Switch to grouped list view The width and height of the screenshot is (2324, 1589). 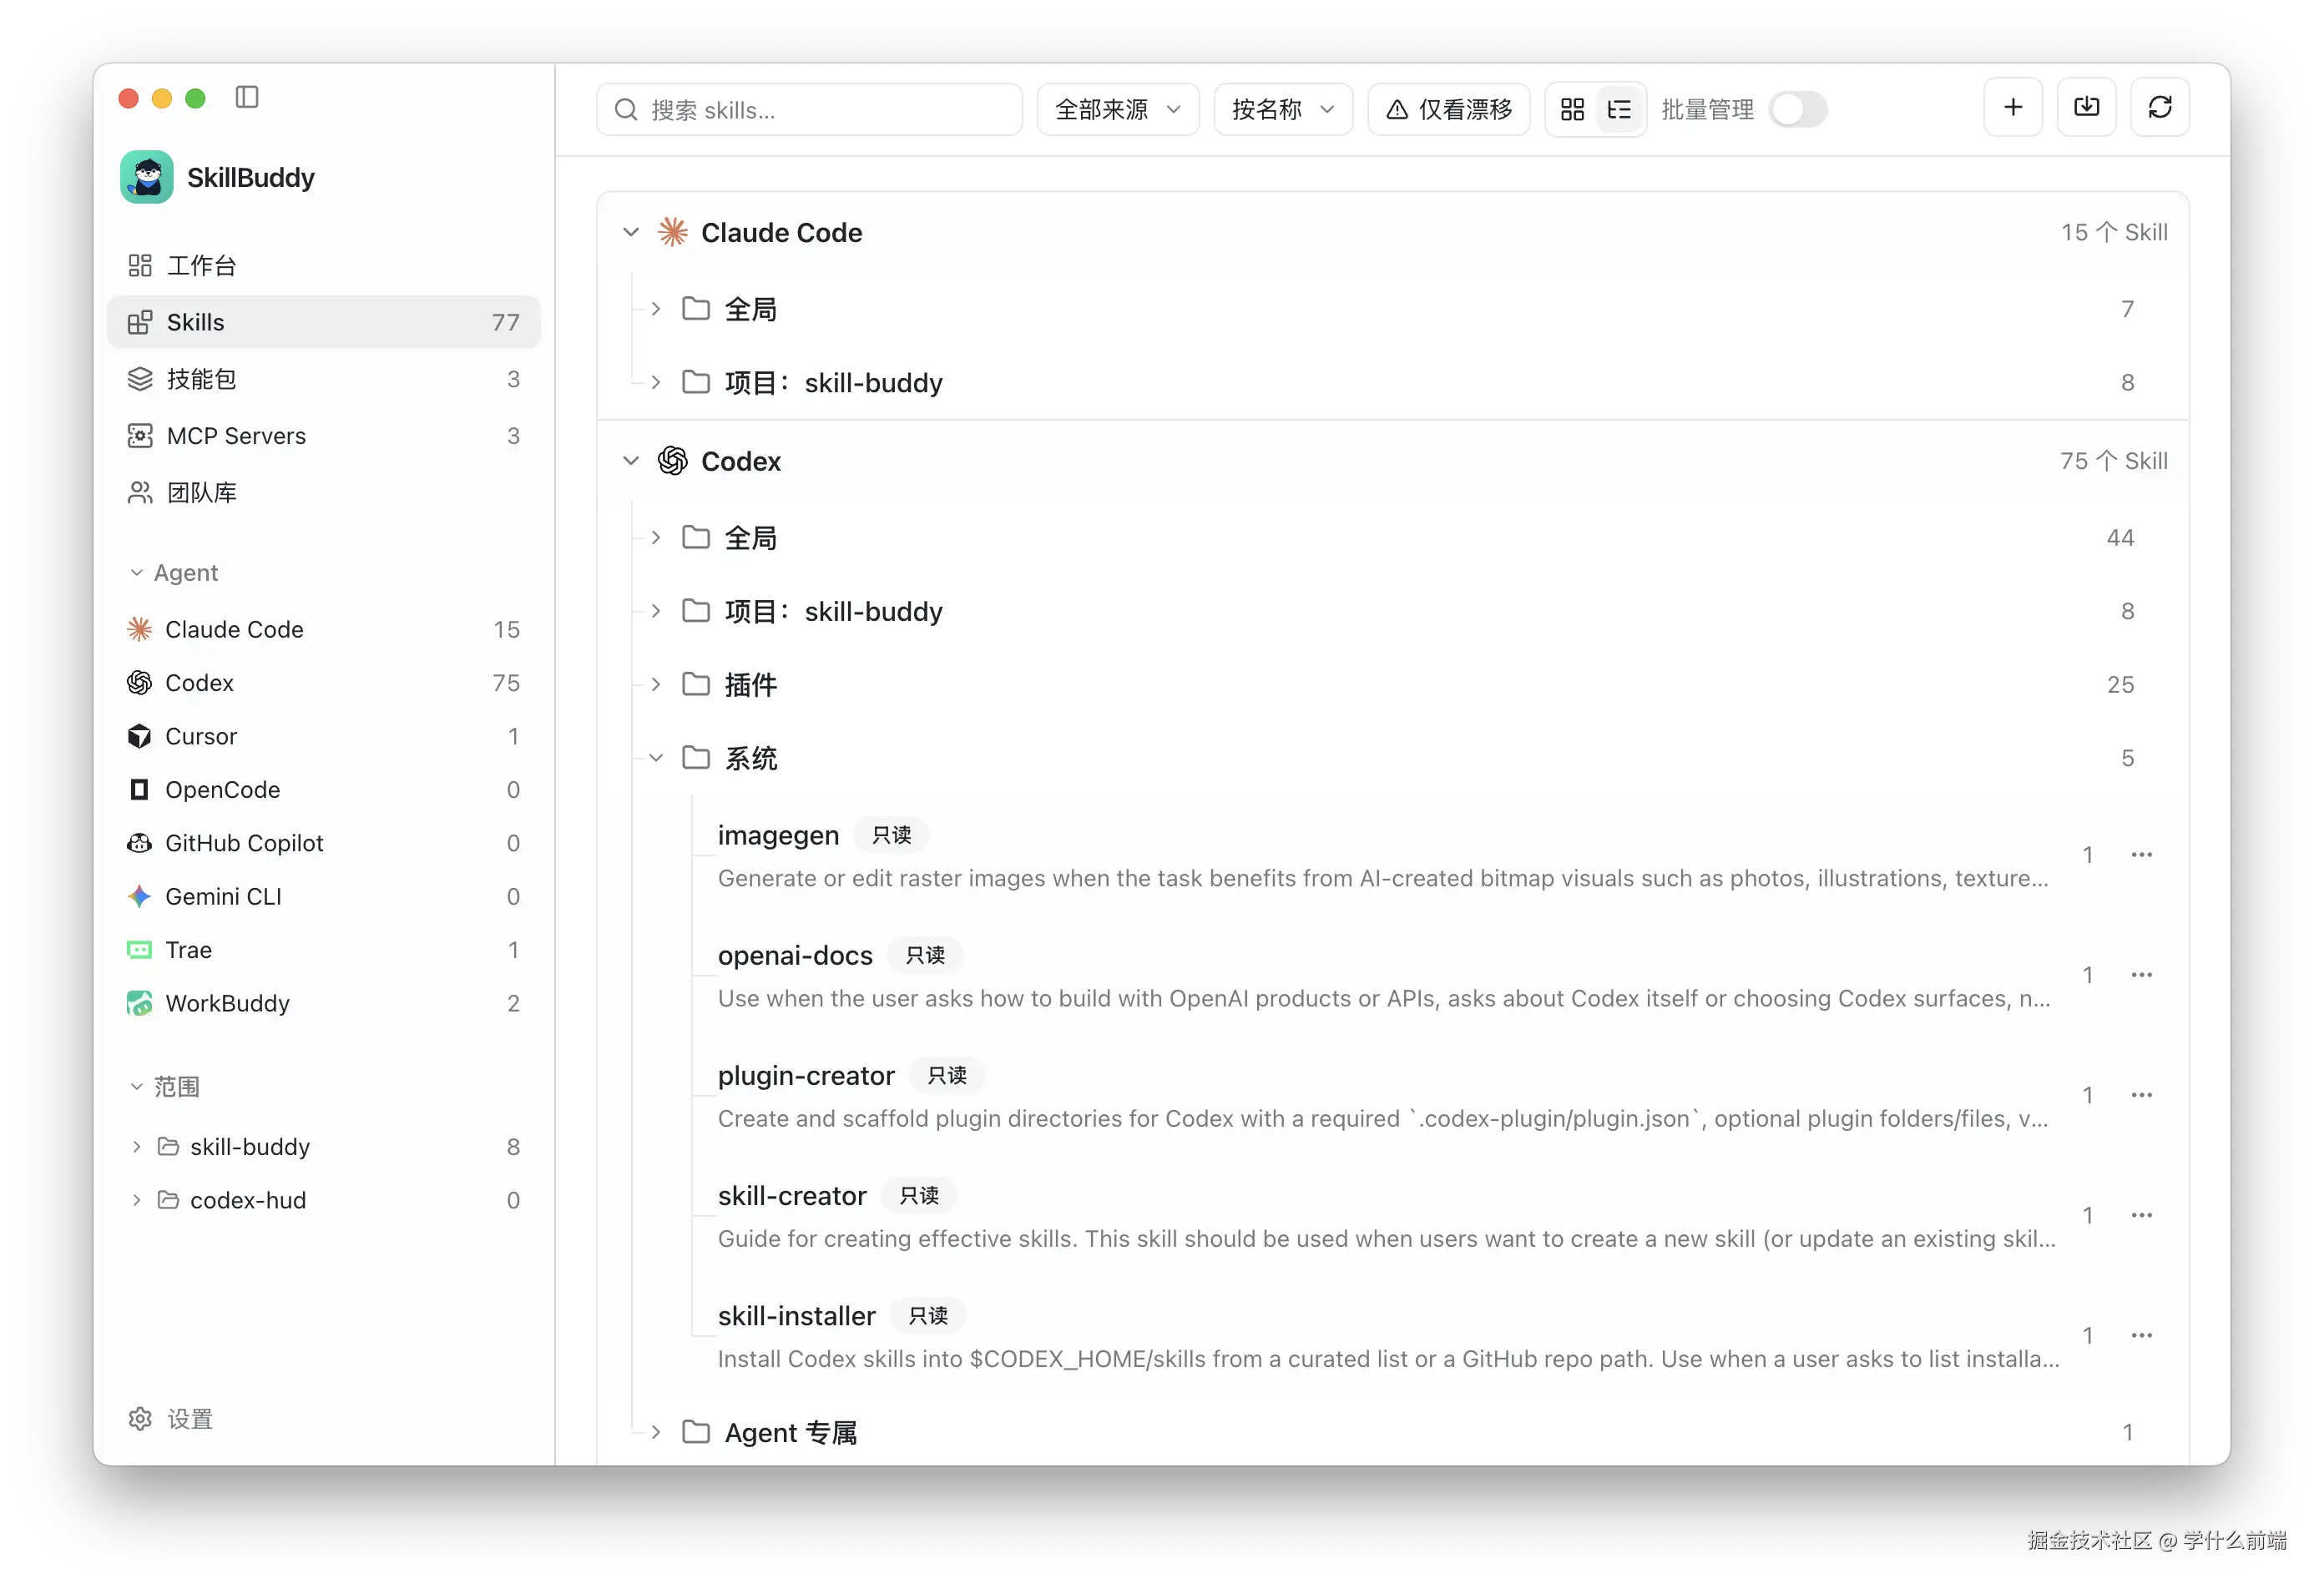tap(1619, 110)
